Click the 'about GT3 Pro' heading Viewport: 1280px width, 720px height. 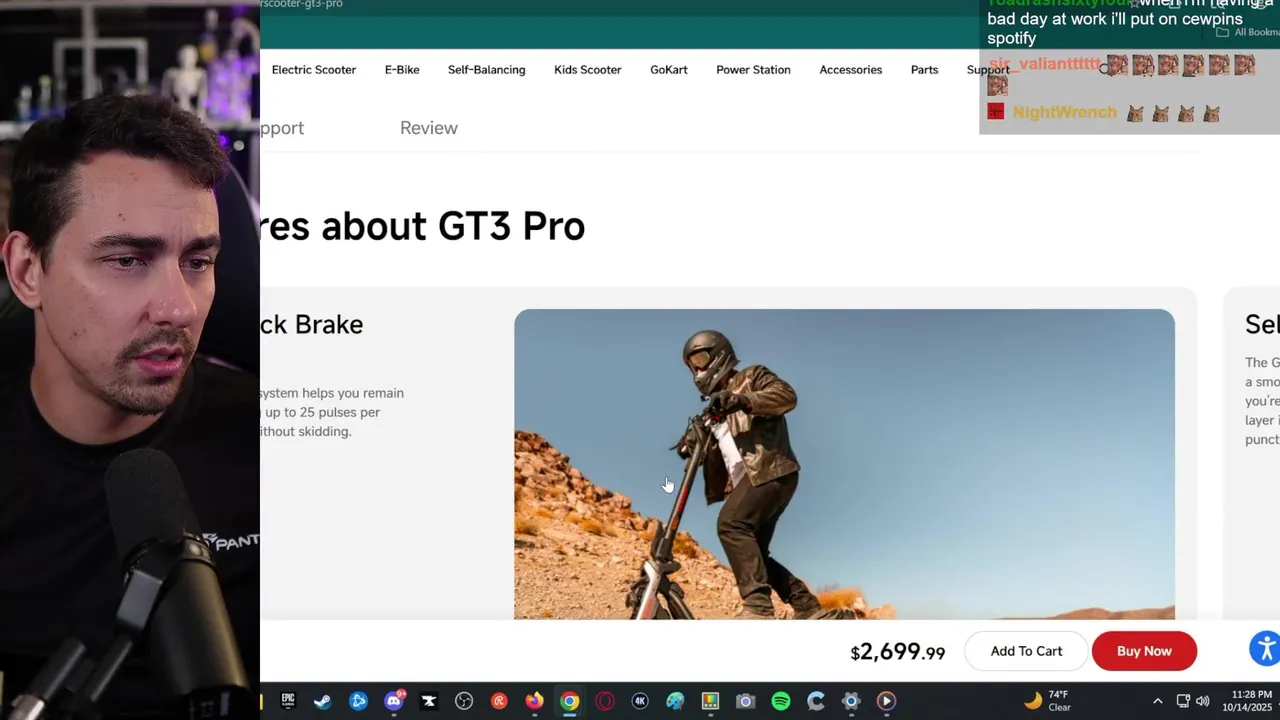click(453, 226)
